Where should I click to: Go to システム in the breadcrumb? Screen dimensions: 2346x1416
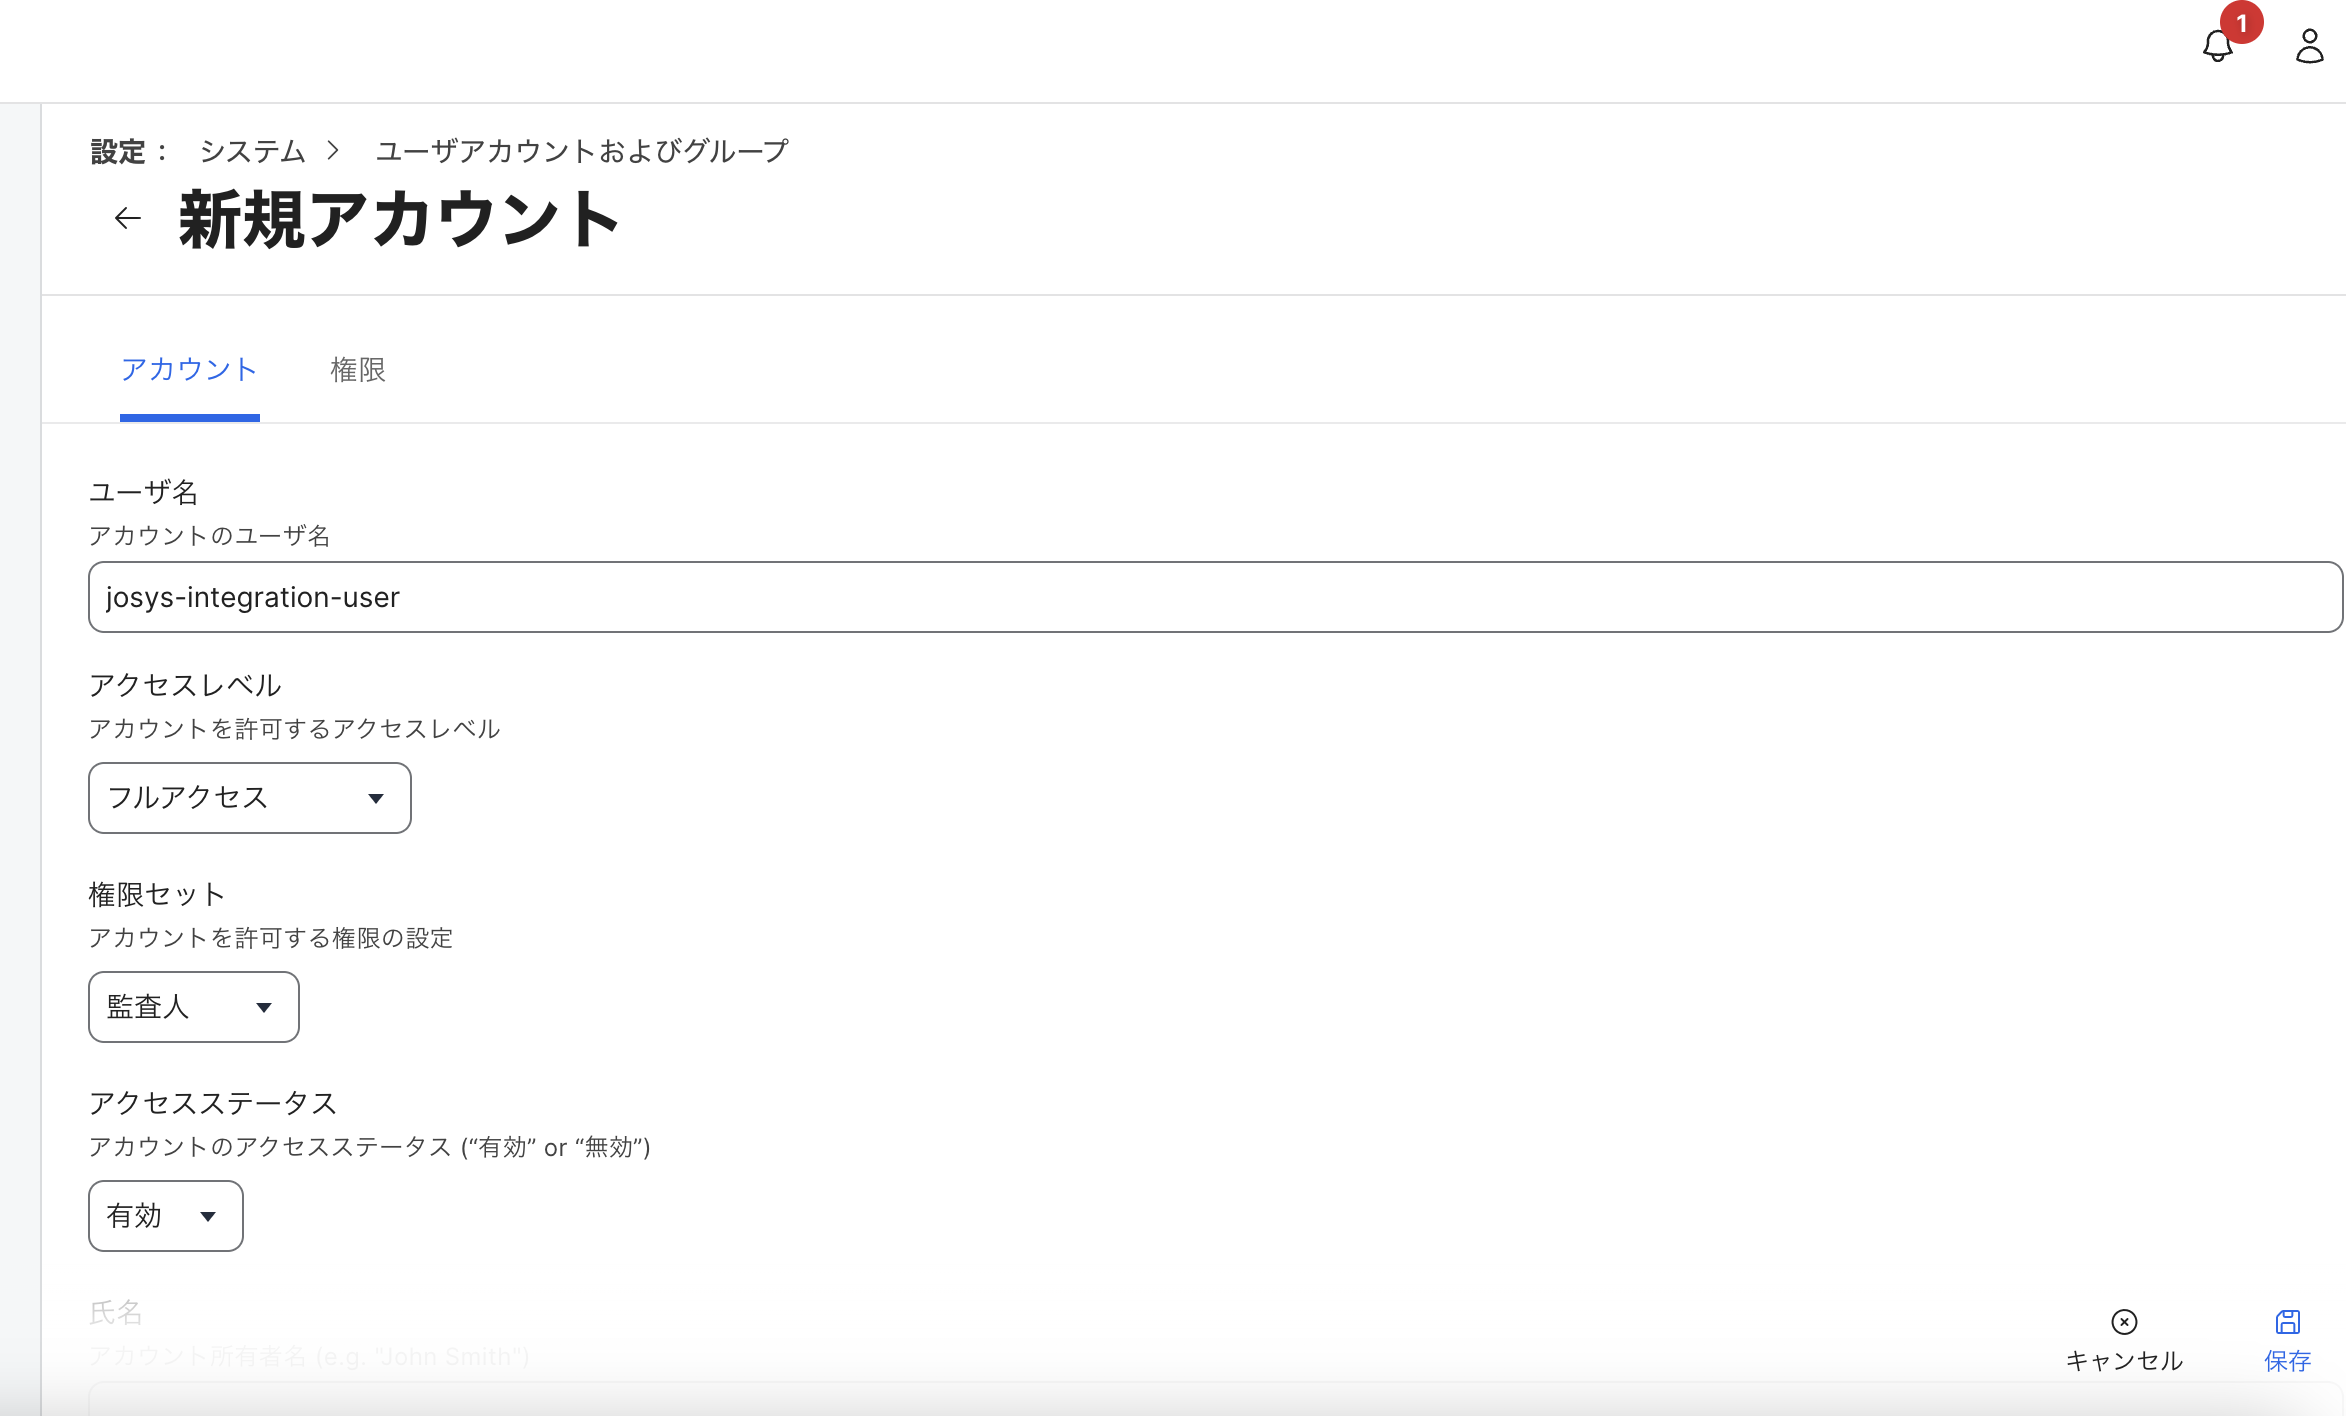coord(252,151)
